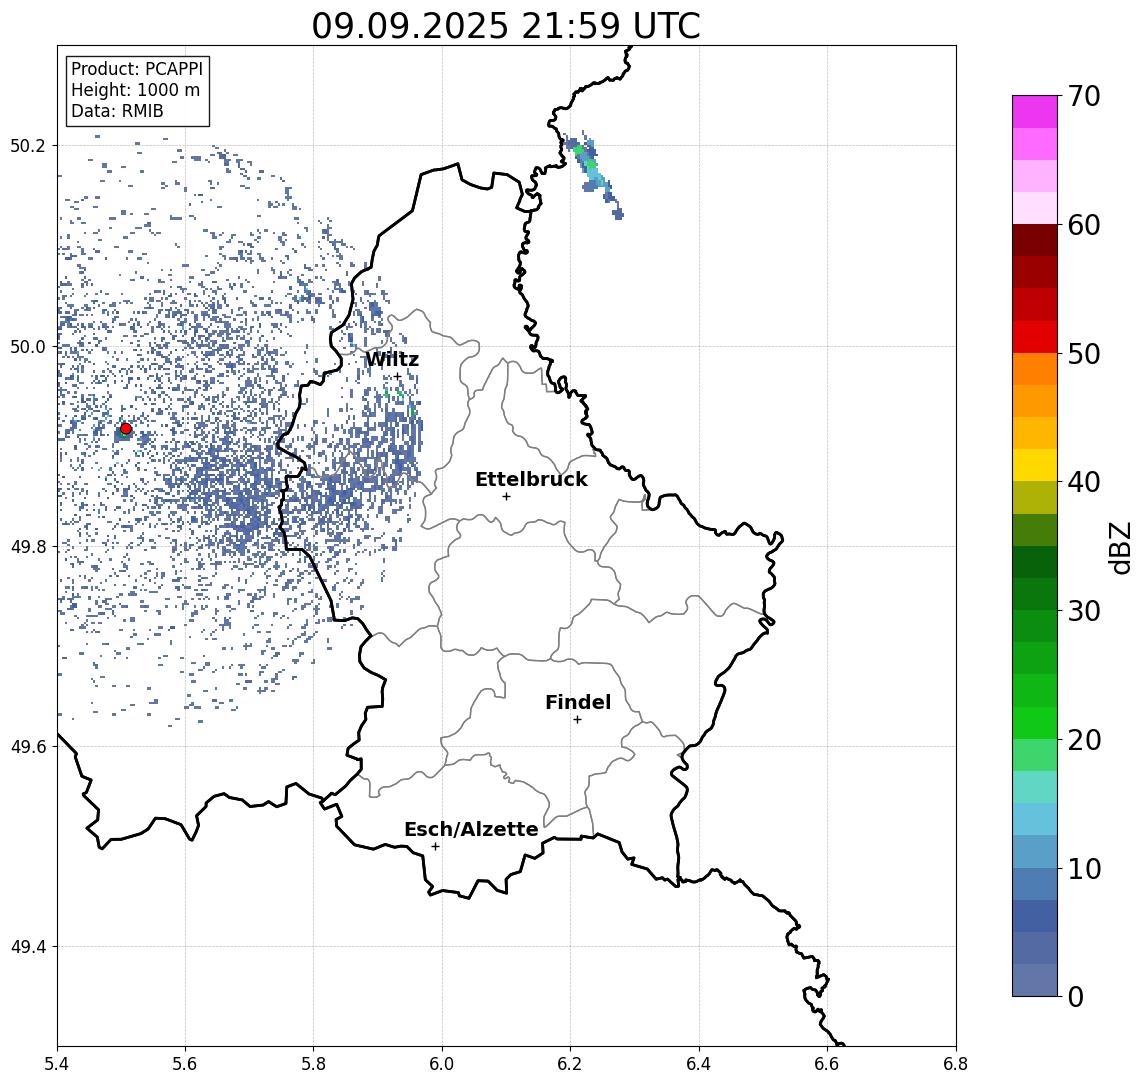Click the colorbar tick label 70
This screenshot has width=1145, height=1084.
pyautogui.click(x=1084, y=96)
